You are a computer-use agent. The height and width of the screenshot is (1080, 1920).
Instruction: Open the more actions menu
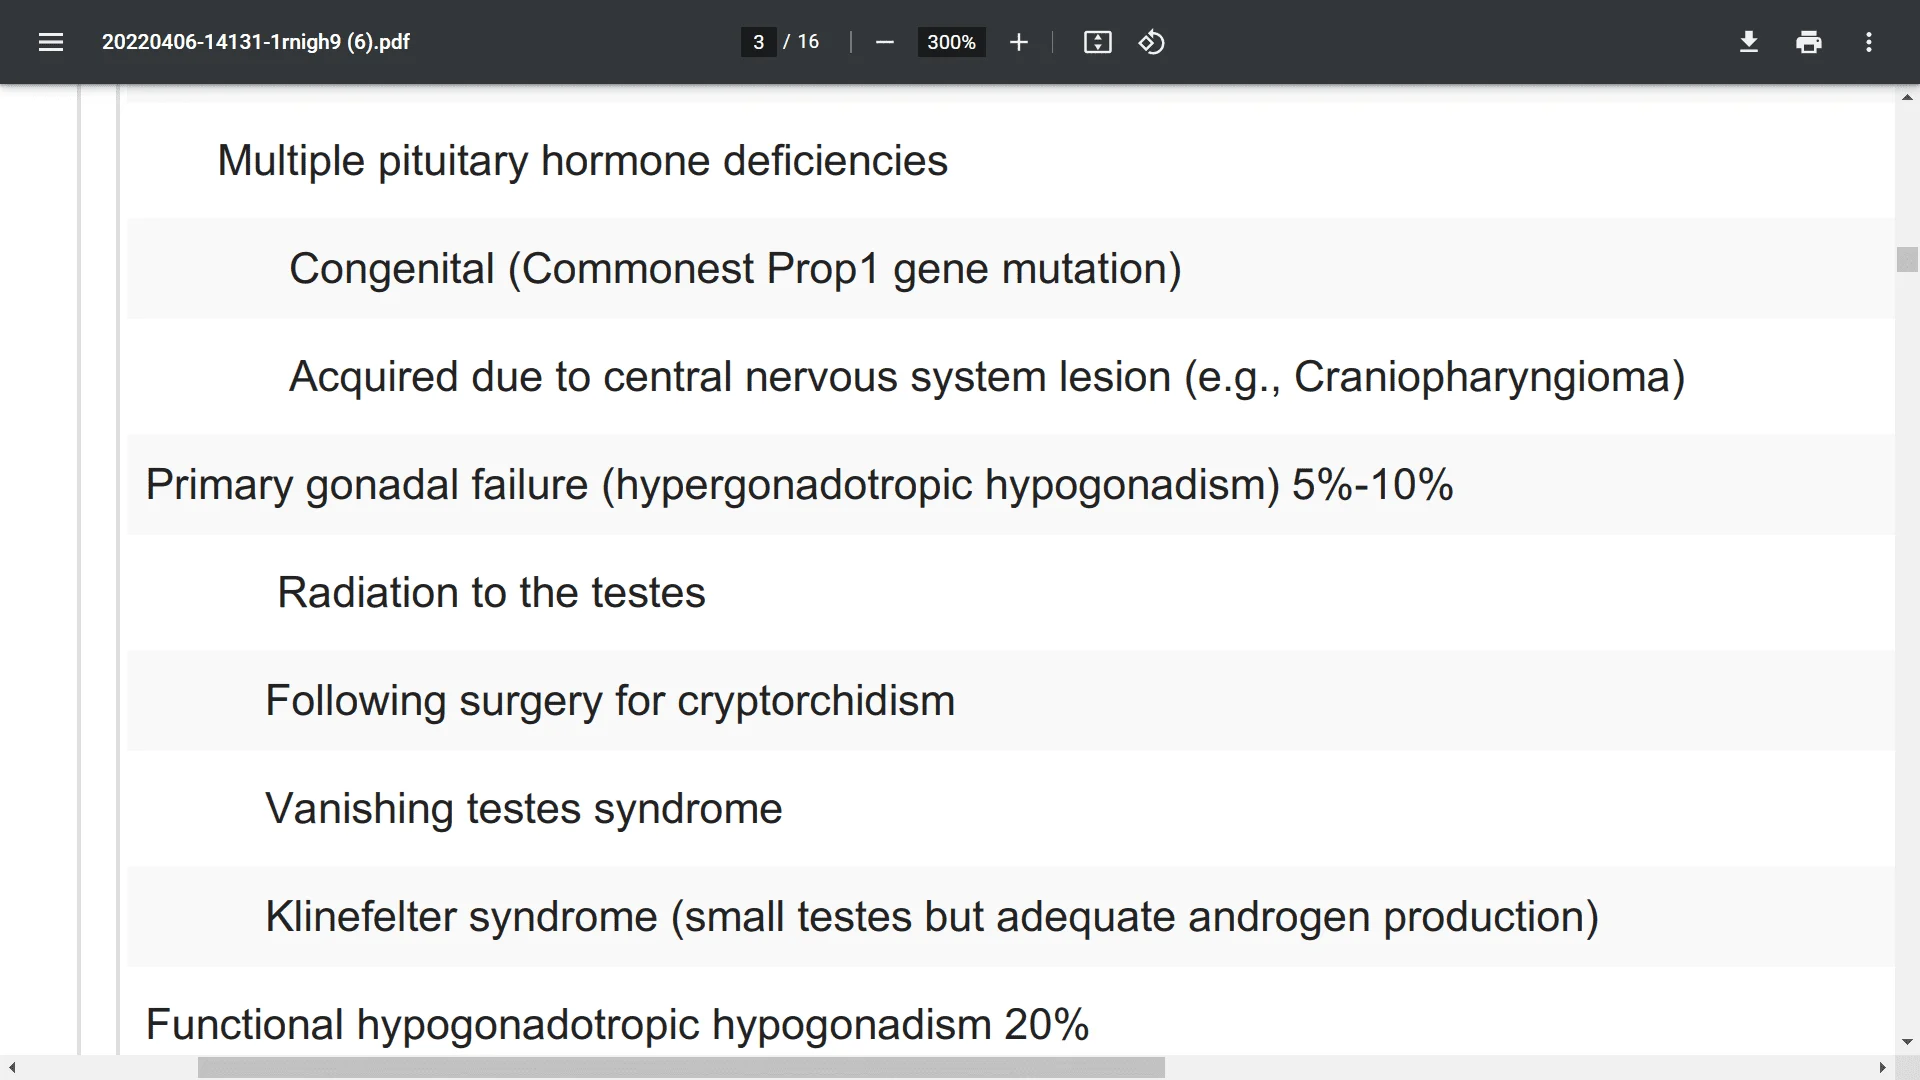(1868, 42)
